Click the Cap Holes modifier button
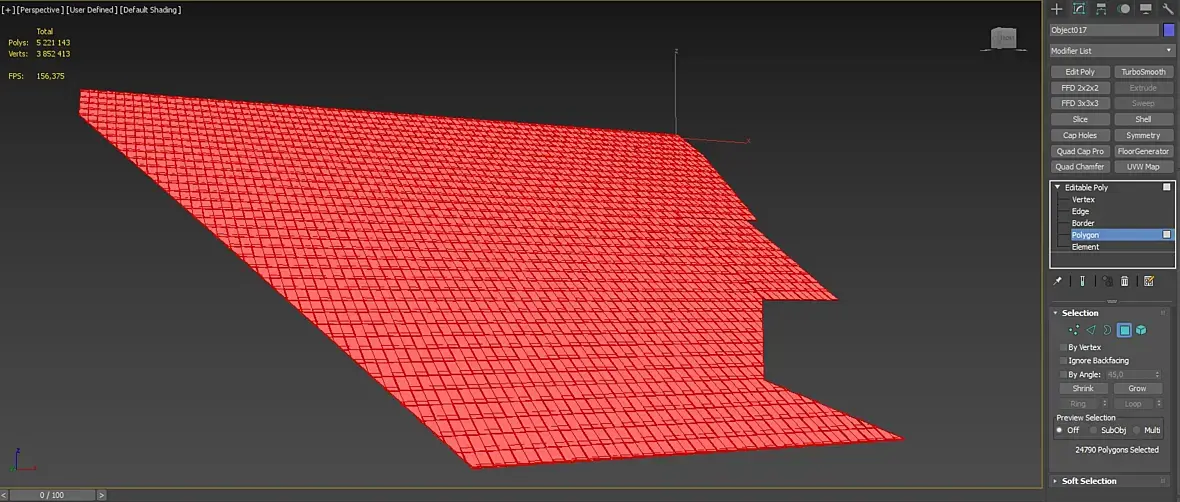1180x502 pixels. (1080, 135)
